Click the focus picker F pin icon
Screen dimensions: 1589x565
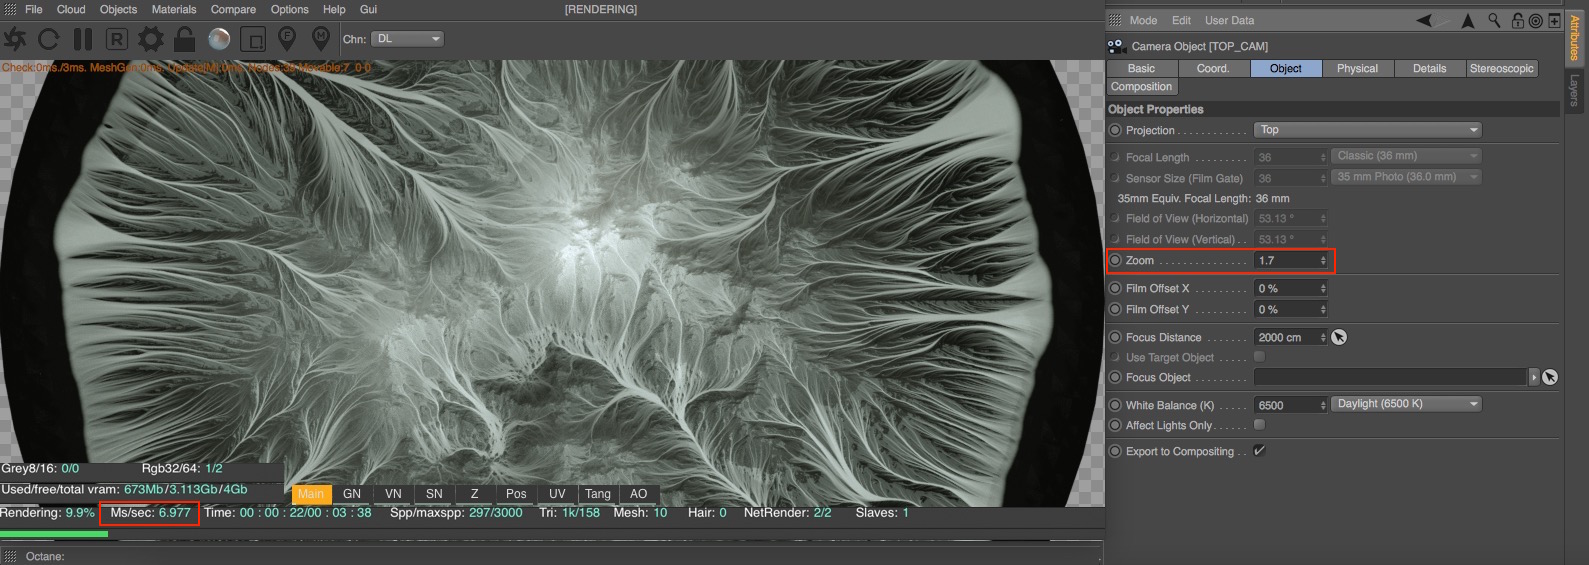[287, 39]
